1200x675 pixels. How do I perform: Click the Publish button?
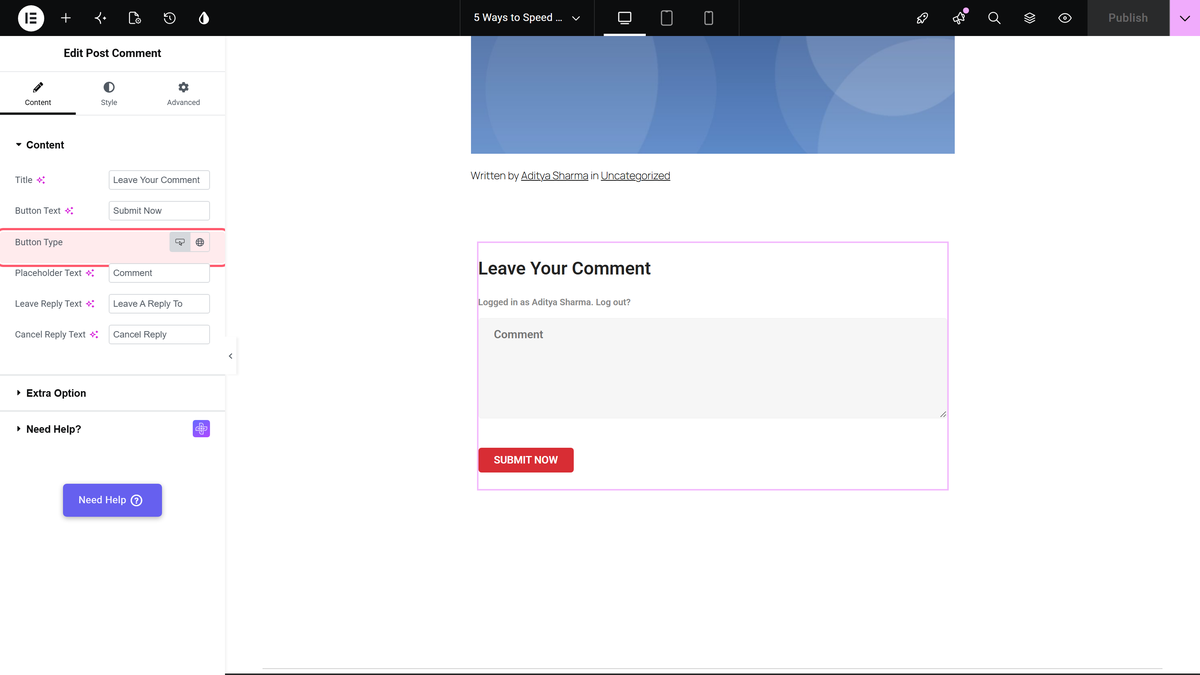click(1128, 18)
